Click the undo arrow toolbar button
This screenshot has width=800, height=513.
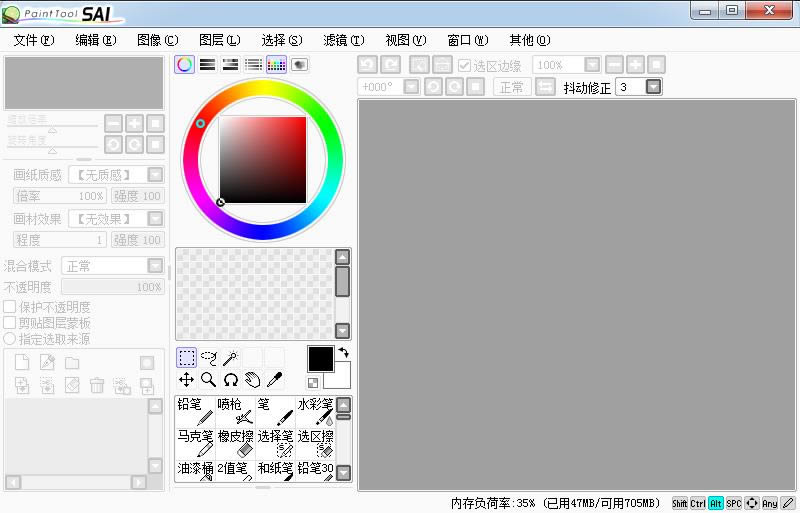coord(367,65)
